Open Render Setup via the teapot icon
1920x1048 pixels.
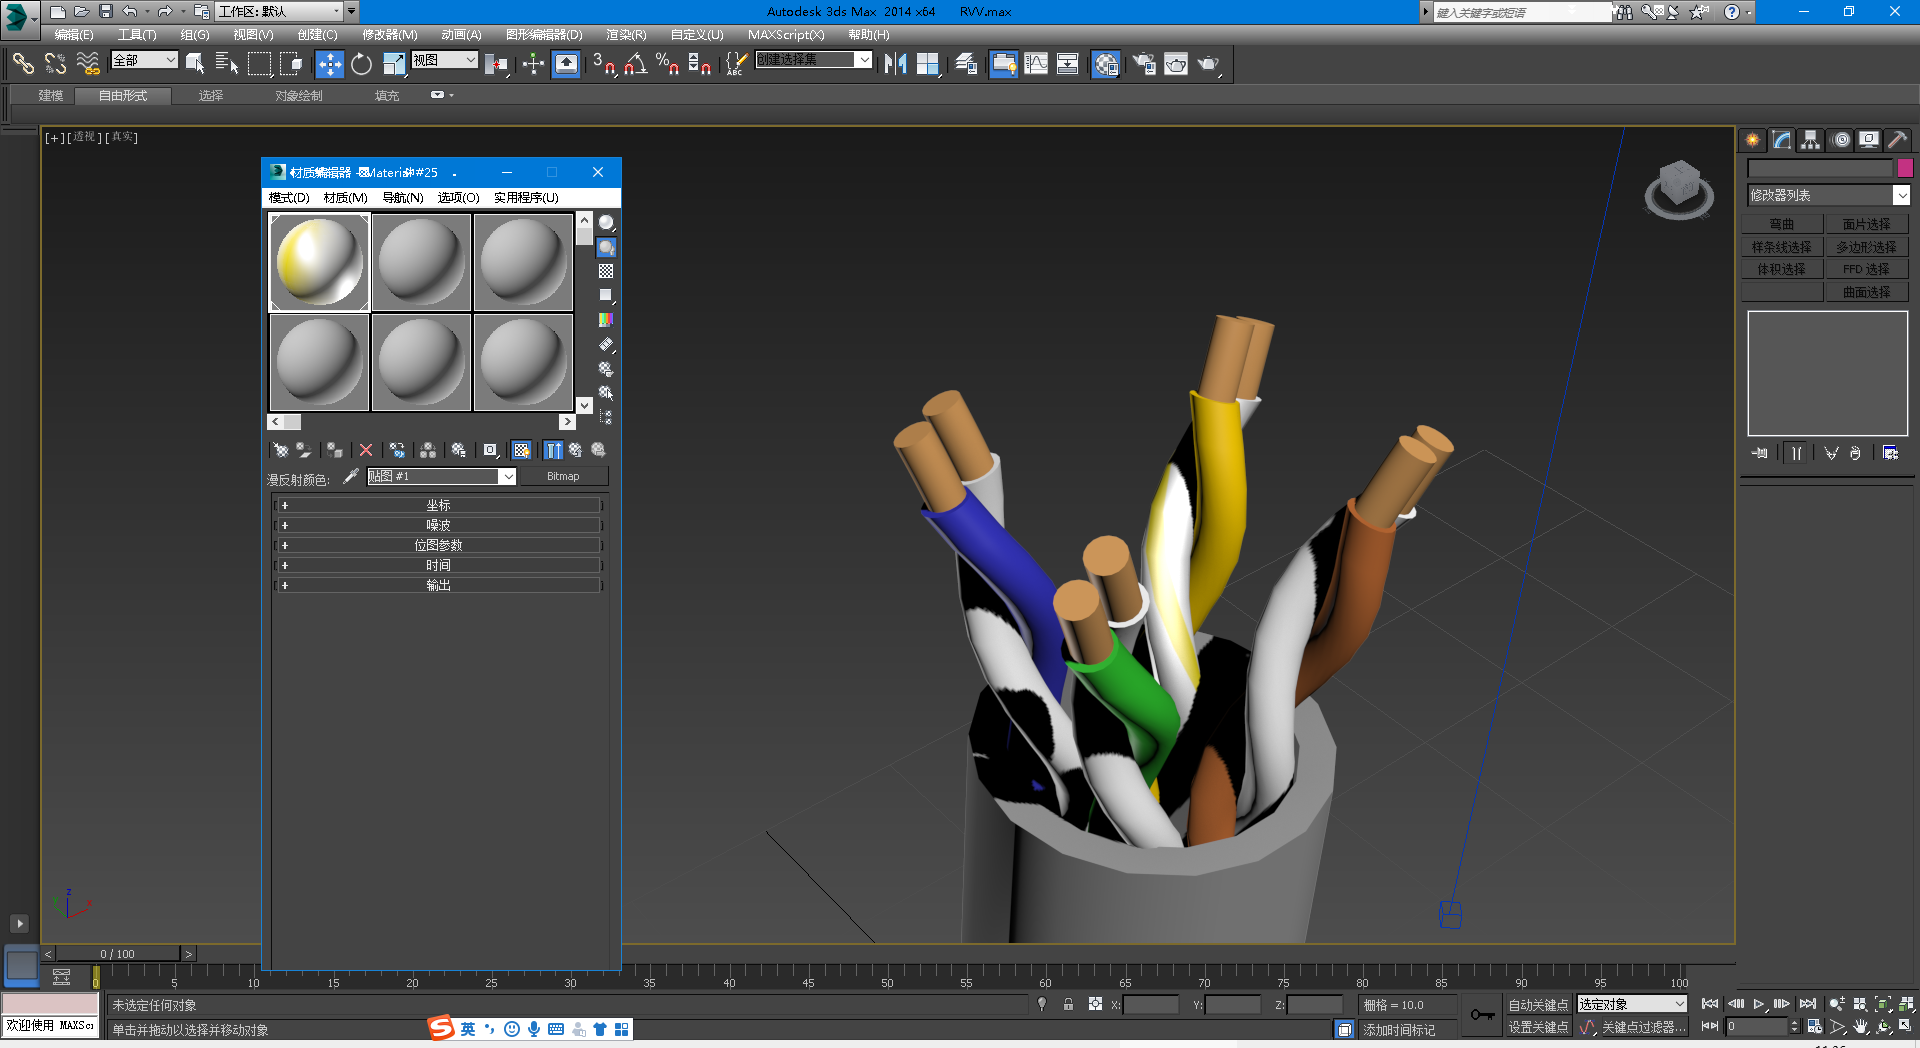click(x=1143, y=63)
